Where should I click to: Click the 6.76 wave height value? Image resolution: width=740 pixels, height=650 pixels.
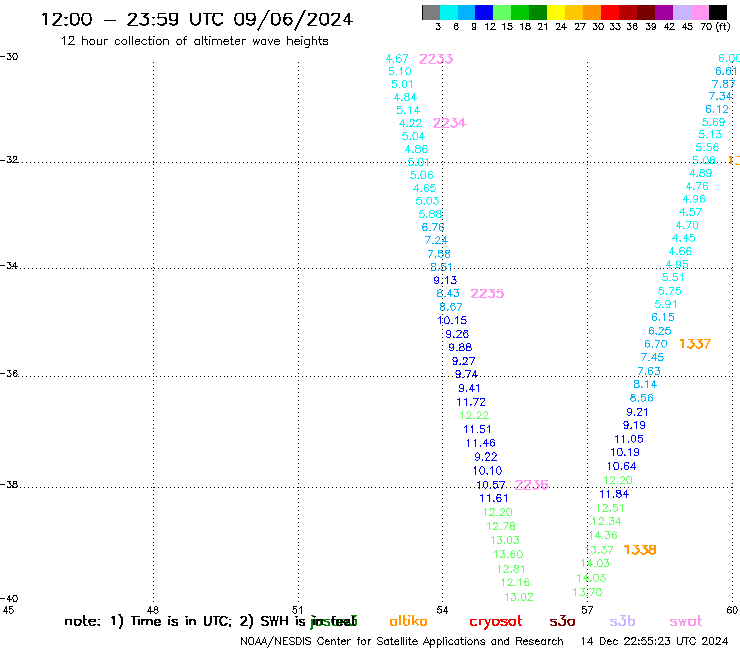click(433, 227)
